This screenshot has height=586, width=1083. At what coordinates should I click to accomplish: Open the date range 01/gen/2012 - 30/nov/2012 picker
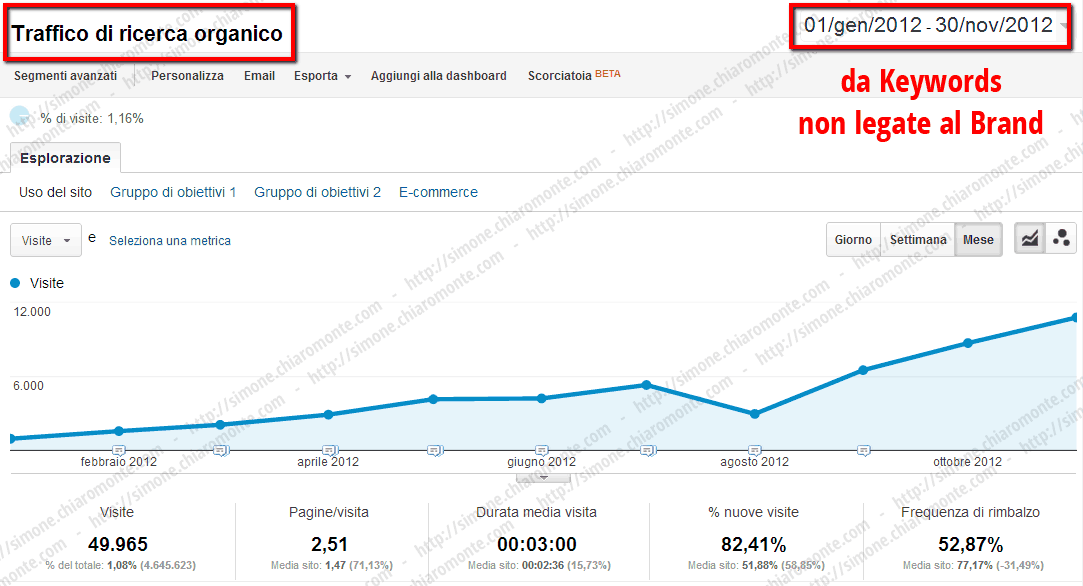(932, 26)
